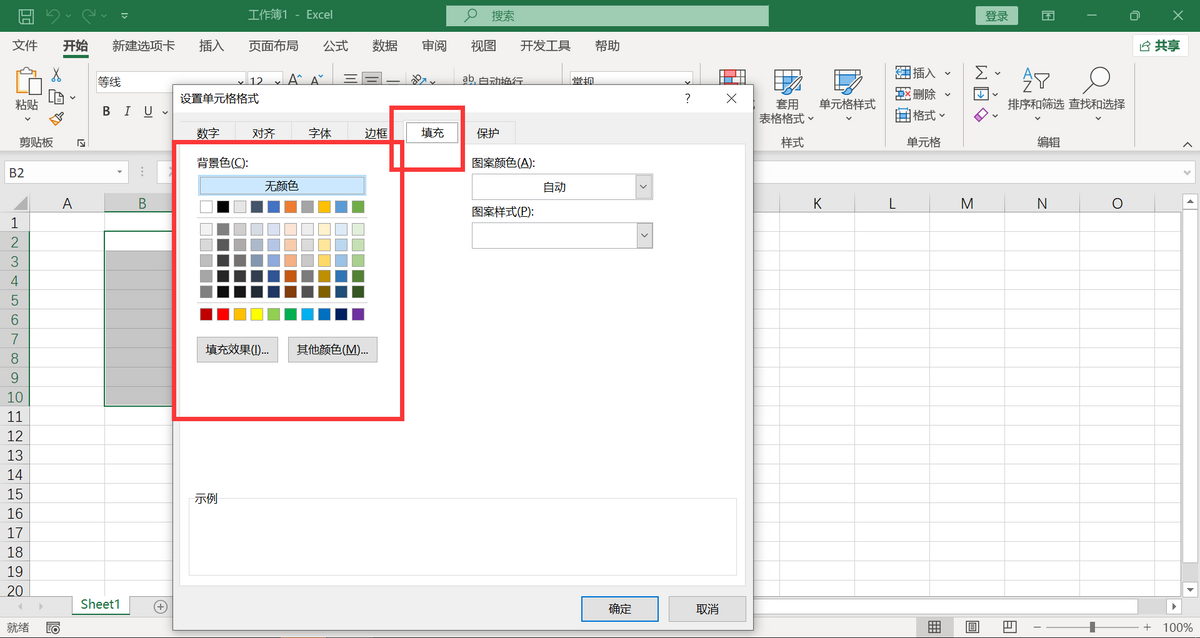Open the Name Box dropdown arrow

click(120, 173)
